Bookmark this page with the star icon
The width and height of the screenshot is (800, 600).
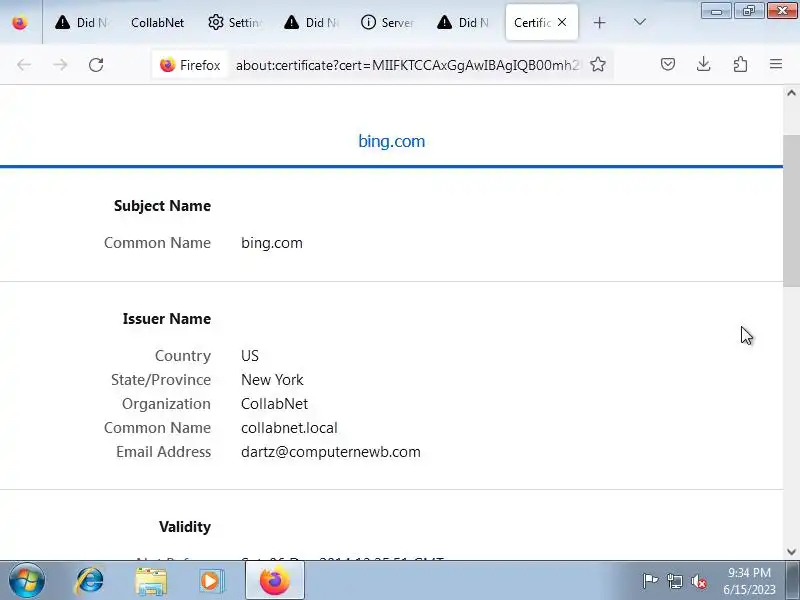[598, 64]
